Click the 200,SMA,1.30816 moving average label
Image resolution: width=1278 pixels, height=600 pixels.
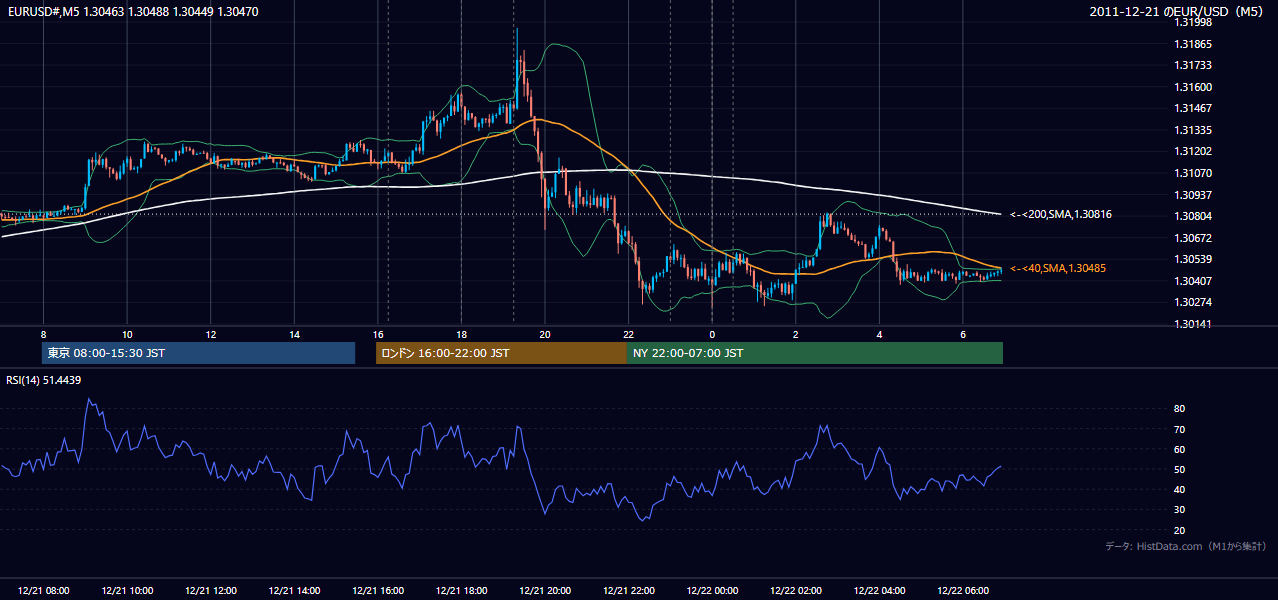click(1061, 214)
